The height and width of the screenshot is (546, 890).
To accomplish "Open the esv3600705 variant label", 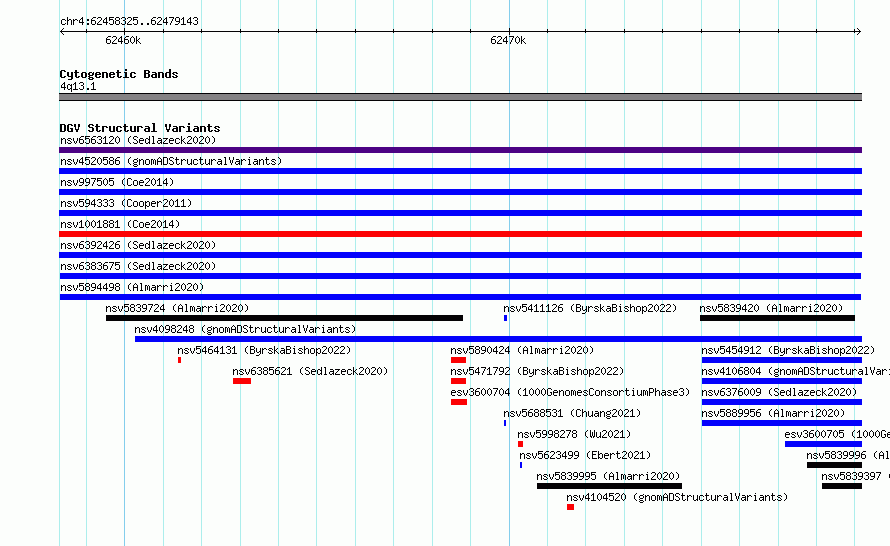I will tap(837, 434).
